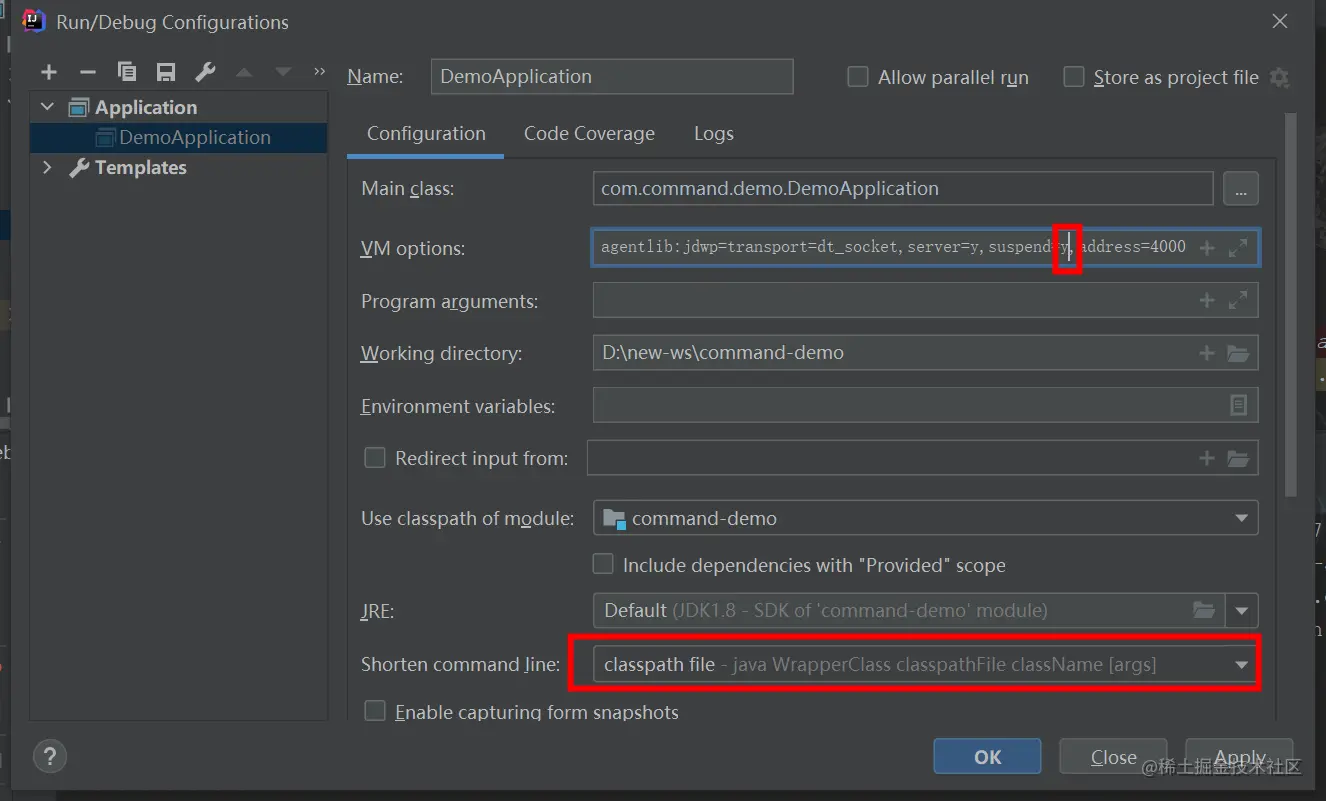Screen dimensions: 1326x801
Task: Insert macro in Program arguments plus icon
Action: click(x=1207, y=300)
